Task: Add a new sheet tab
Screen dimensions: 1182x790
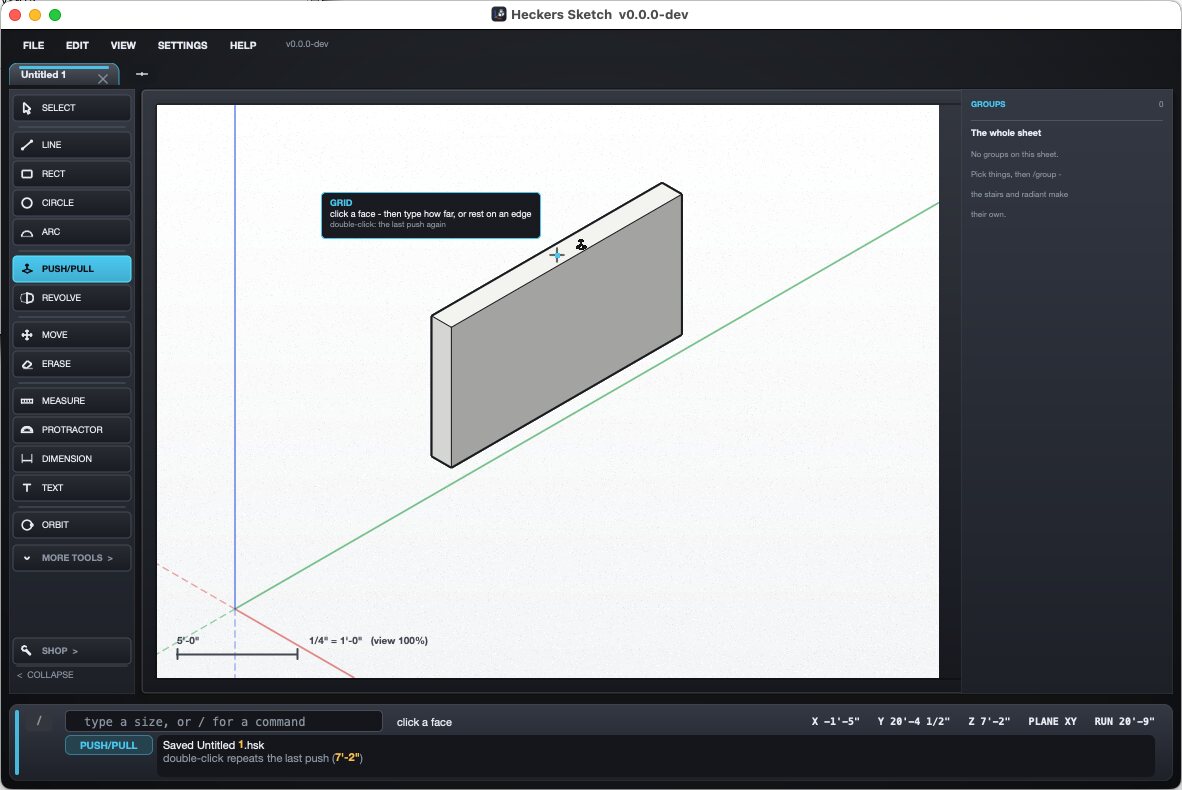Action: point(142,74)
